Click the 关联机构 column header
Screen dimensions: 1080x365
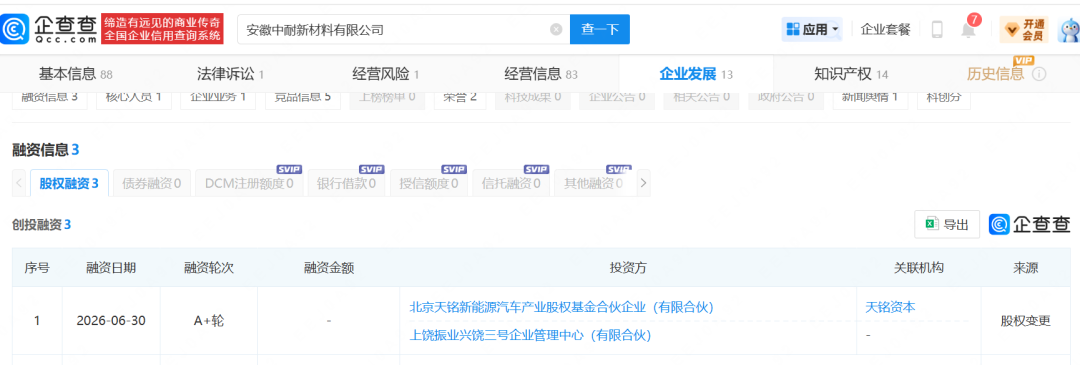click(x=918, y=268)
